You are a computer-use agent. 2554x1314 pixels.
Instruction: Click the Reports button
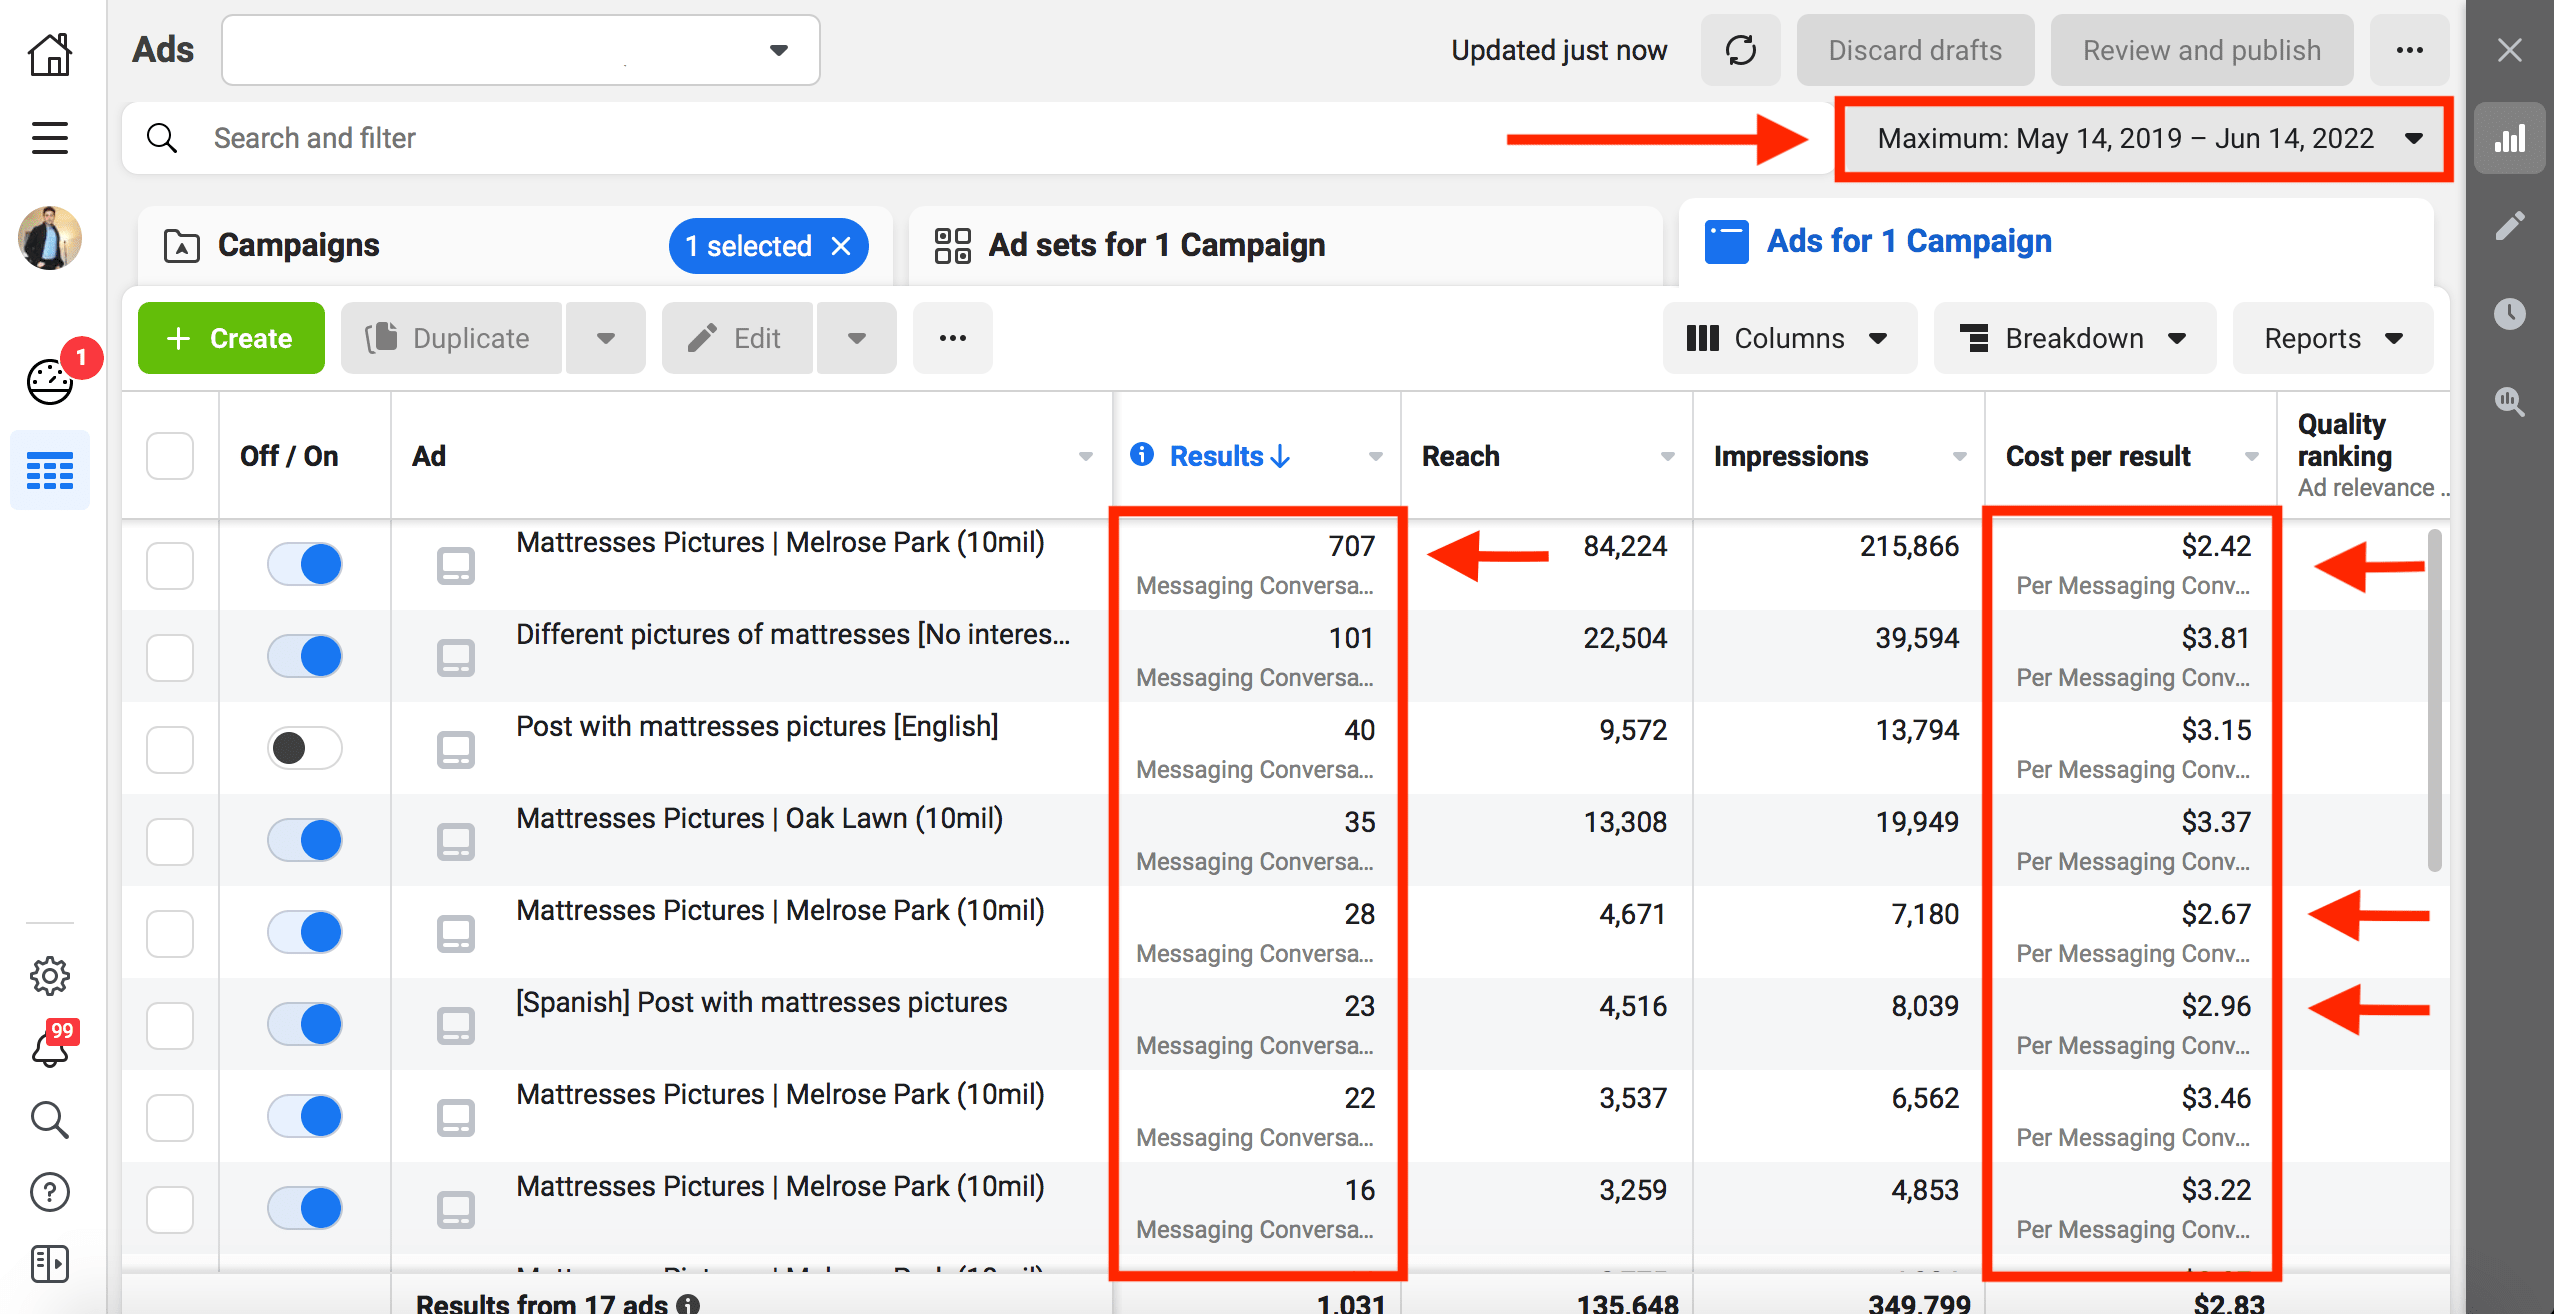pyautogui.click(x=2332, y=338)
